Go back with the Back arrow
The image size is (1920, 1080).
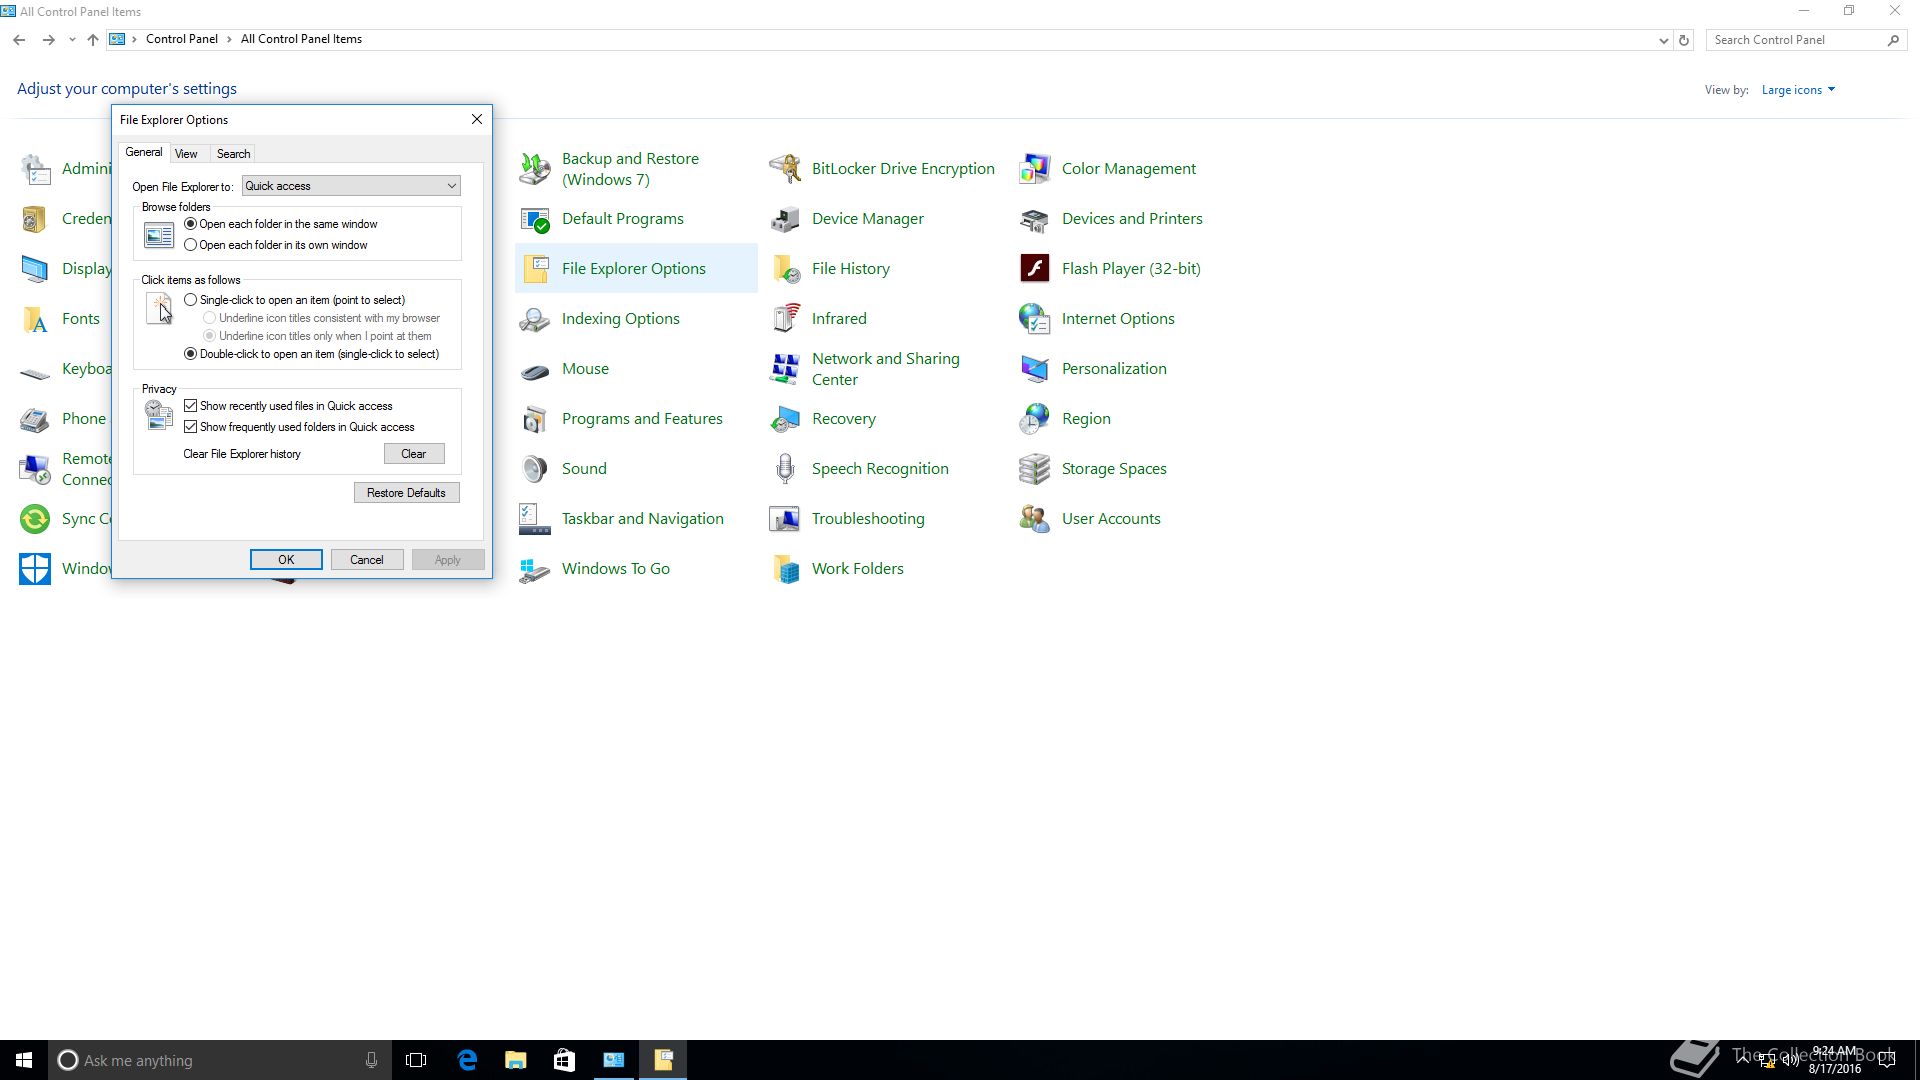[19, 40]
